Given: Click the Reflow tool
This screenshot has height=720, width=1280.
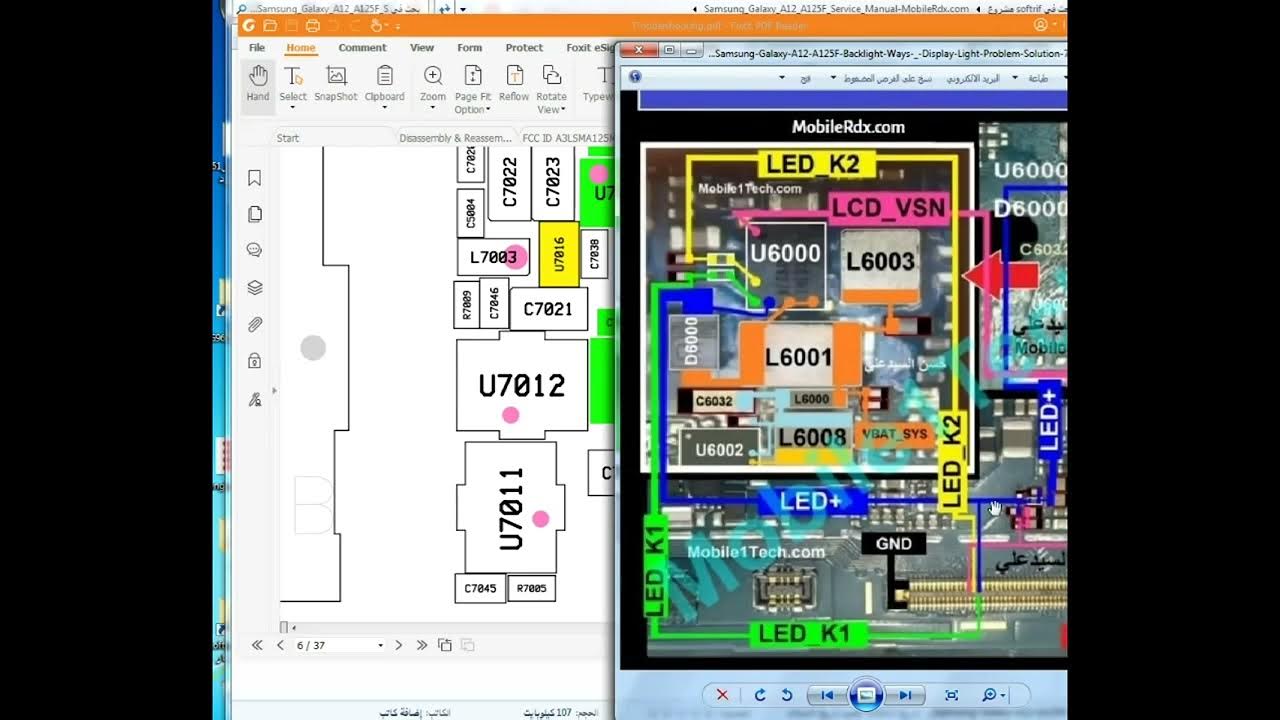Looking at the screenshot, I should coord(514,84).
